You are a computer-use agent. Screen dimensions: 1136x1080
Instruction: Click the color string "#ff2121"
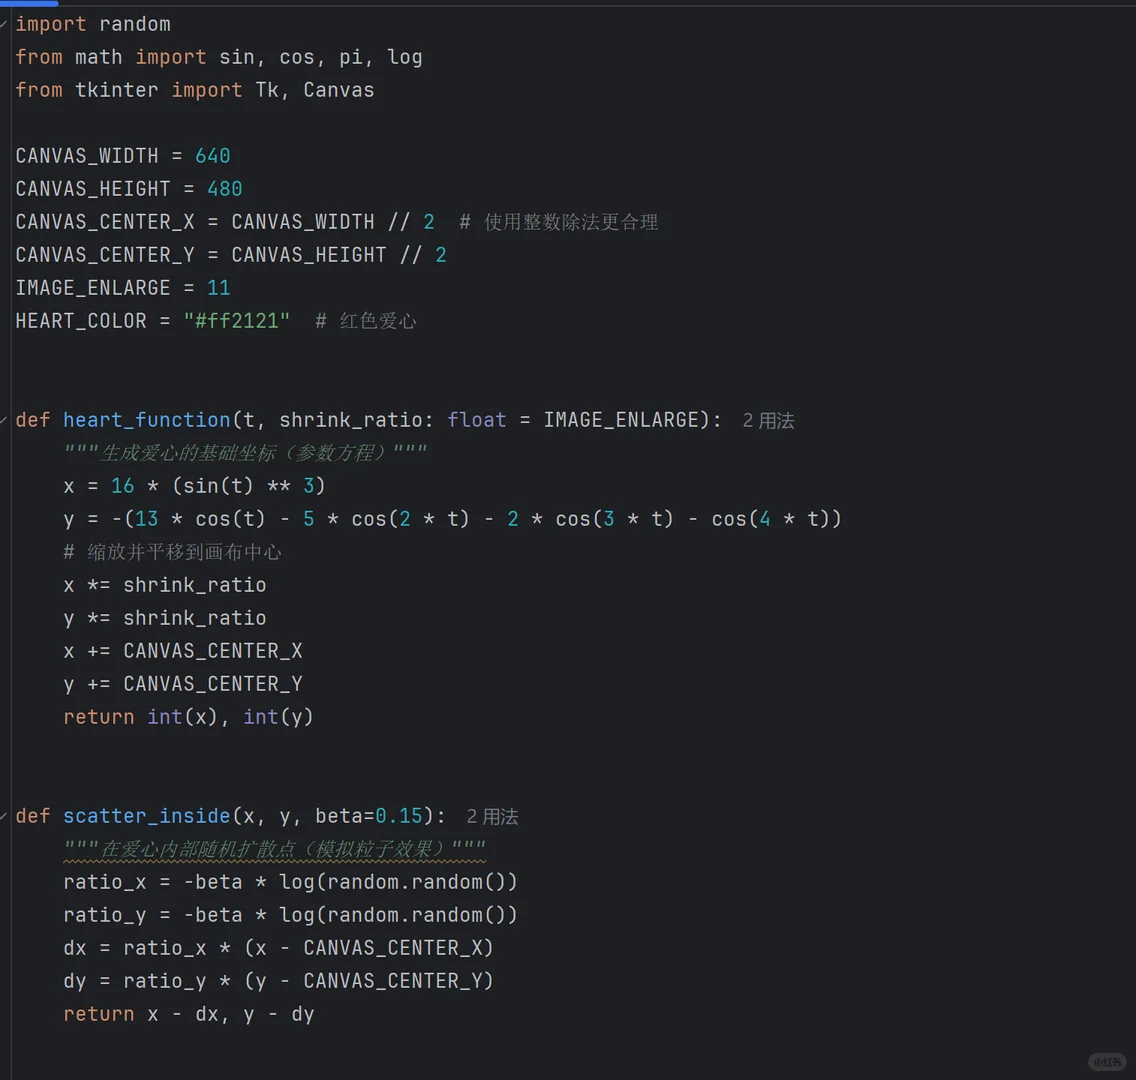(x=237, y=321)
